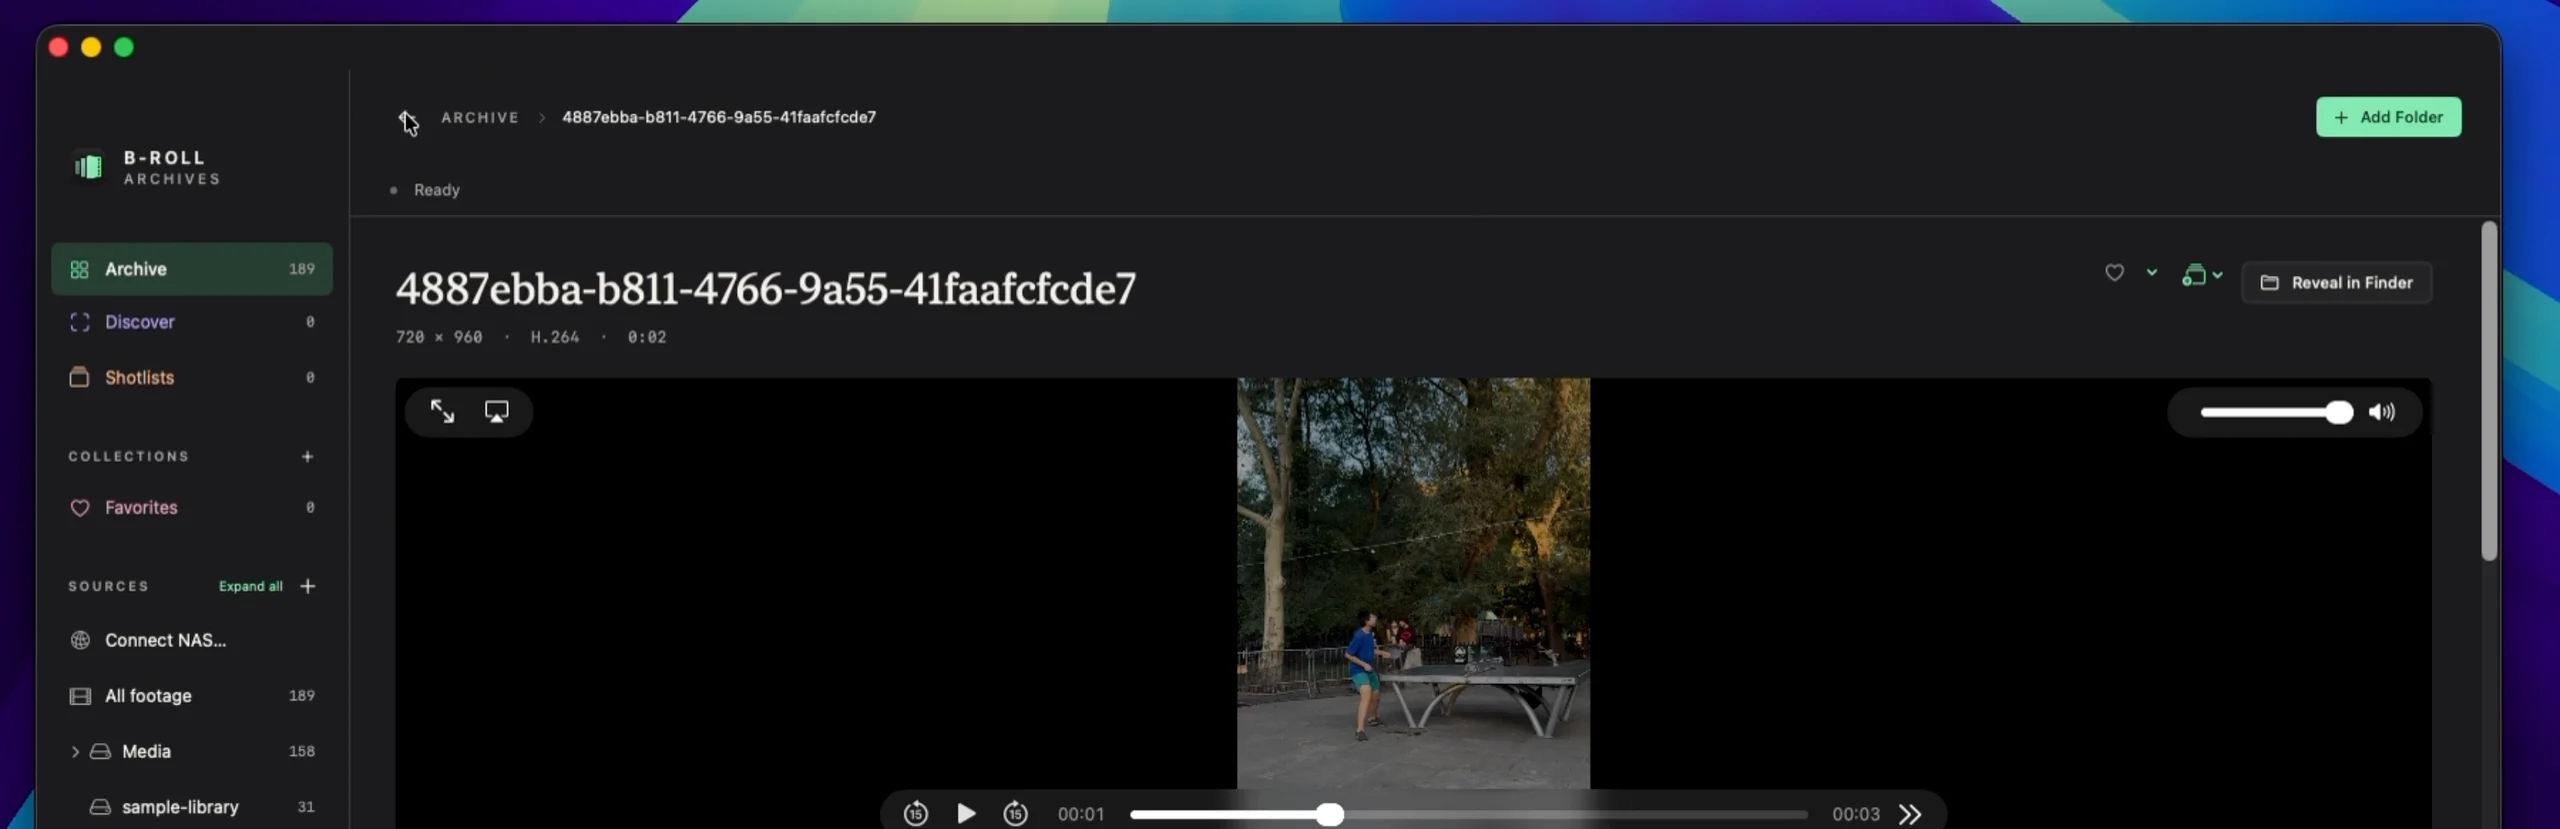Expand the Media source chevron
Viewport: 2560px width, 829px height.
(x=75, y=751)
